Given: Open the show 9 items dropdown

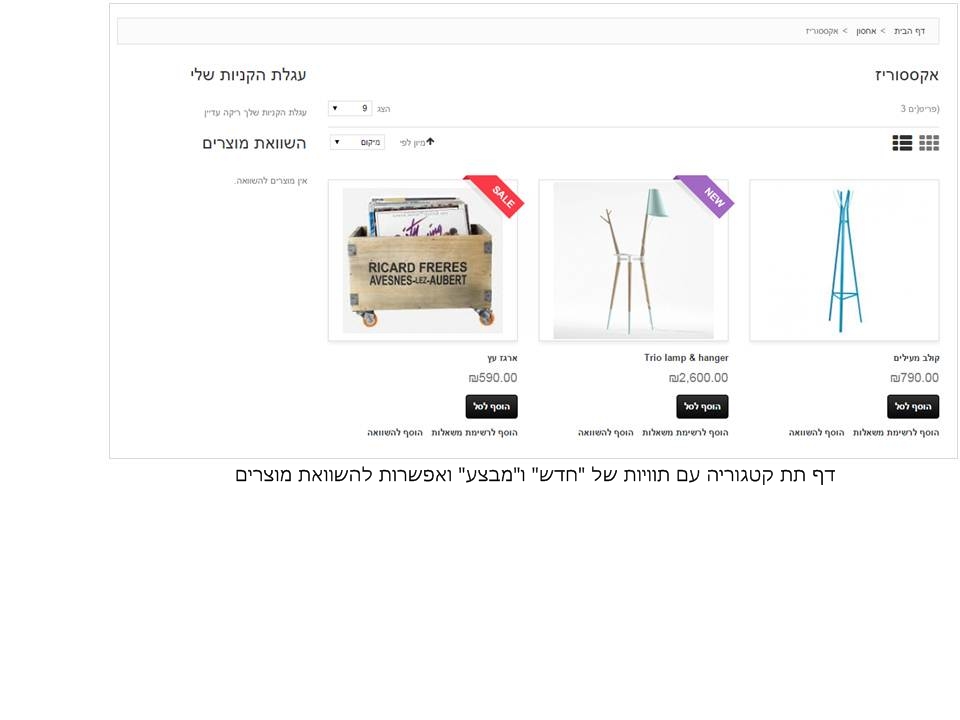Looking at the screenshot, I should [x=350, y=108].
